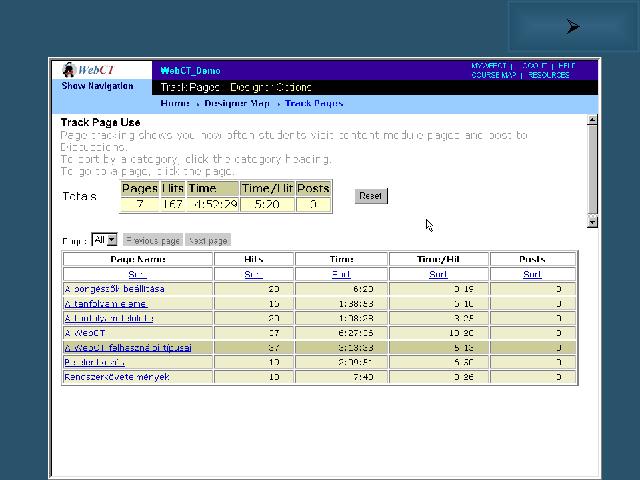Click the WebCT_Demo course title

pyautogui.click(x=190, y=71)
